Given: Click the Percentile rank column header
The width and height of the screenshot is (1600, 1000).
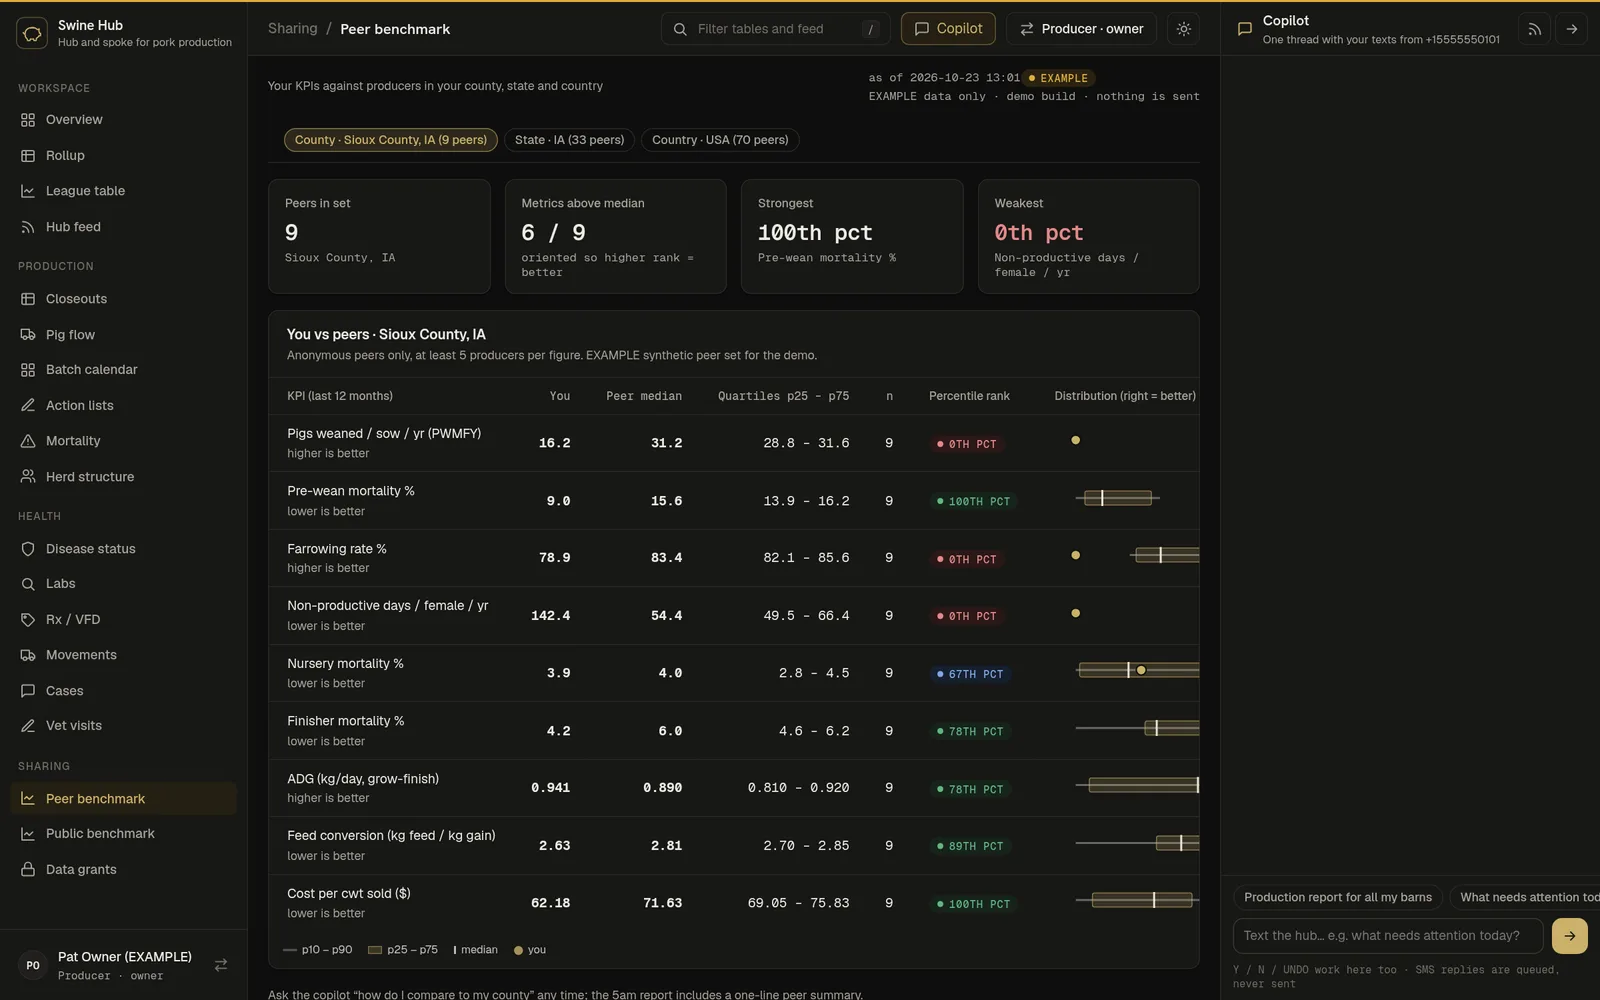Looking at the screenshot, I should pos(969,396).
